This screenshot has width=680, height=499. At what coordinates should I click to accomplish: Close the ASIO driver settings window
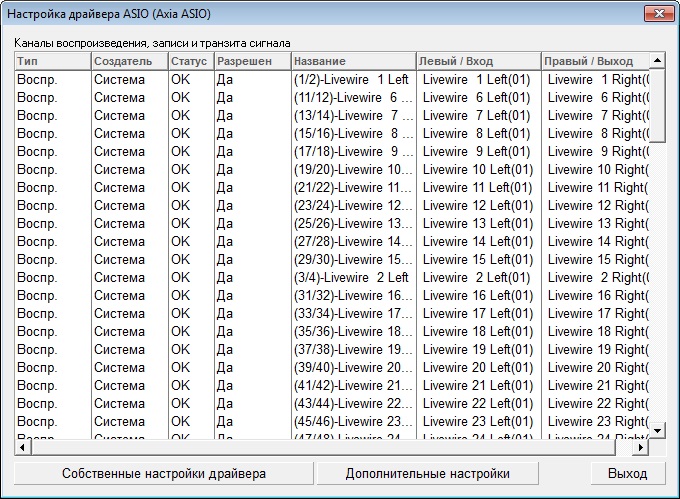tap(659, 13)
